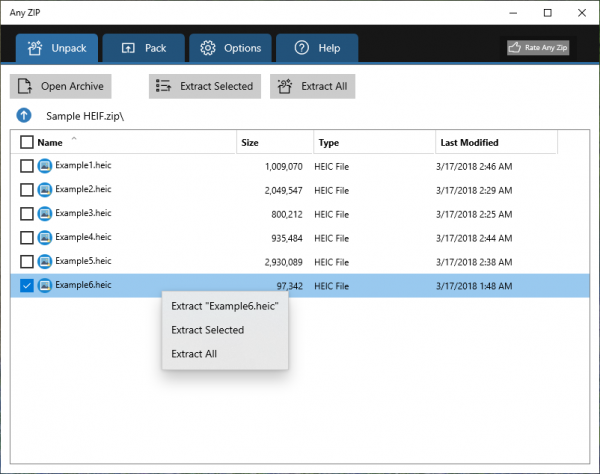Check the box for Example1.heic
This screenshot has height=474, width=600.
click(27, 166)
